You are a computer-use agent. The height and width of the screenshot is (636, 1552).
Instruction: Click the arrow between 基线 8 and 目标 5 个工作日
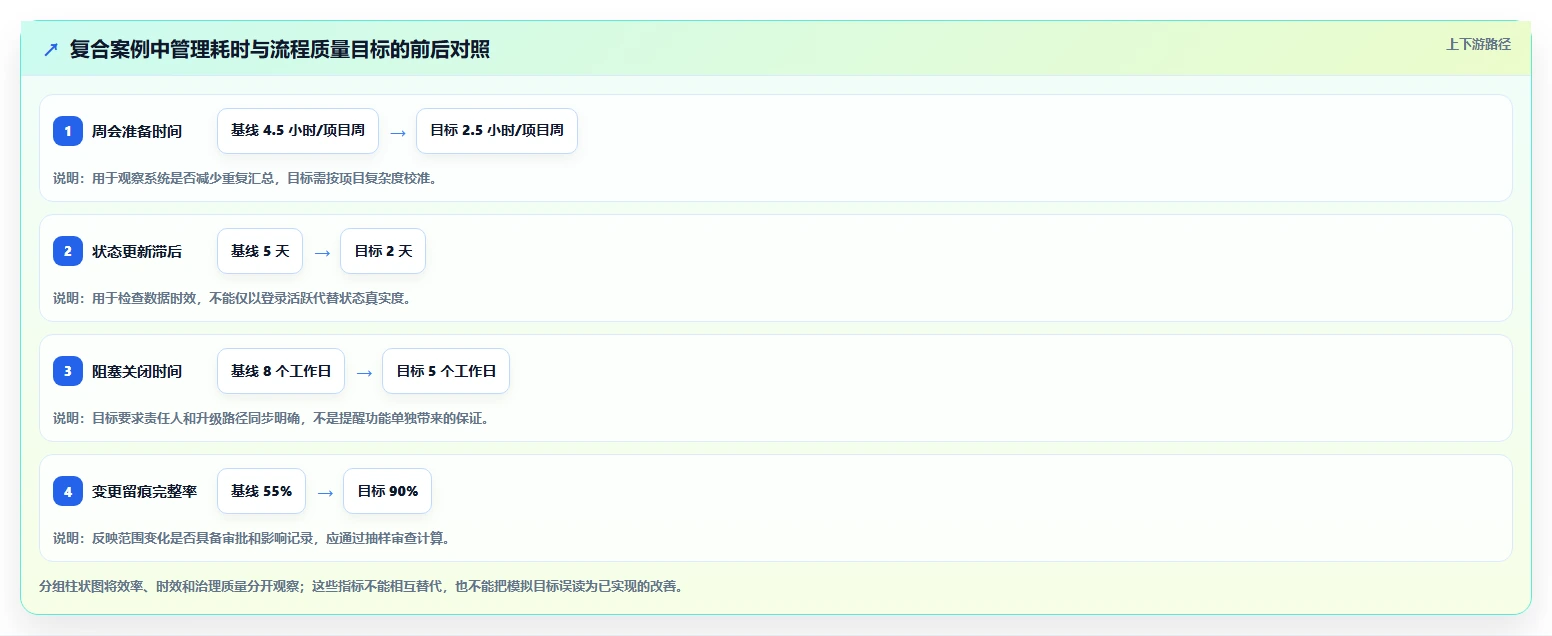[364, 372]
